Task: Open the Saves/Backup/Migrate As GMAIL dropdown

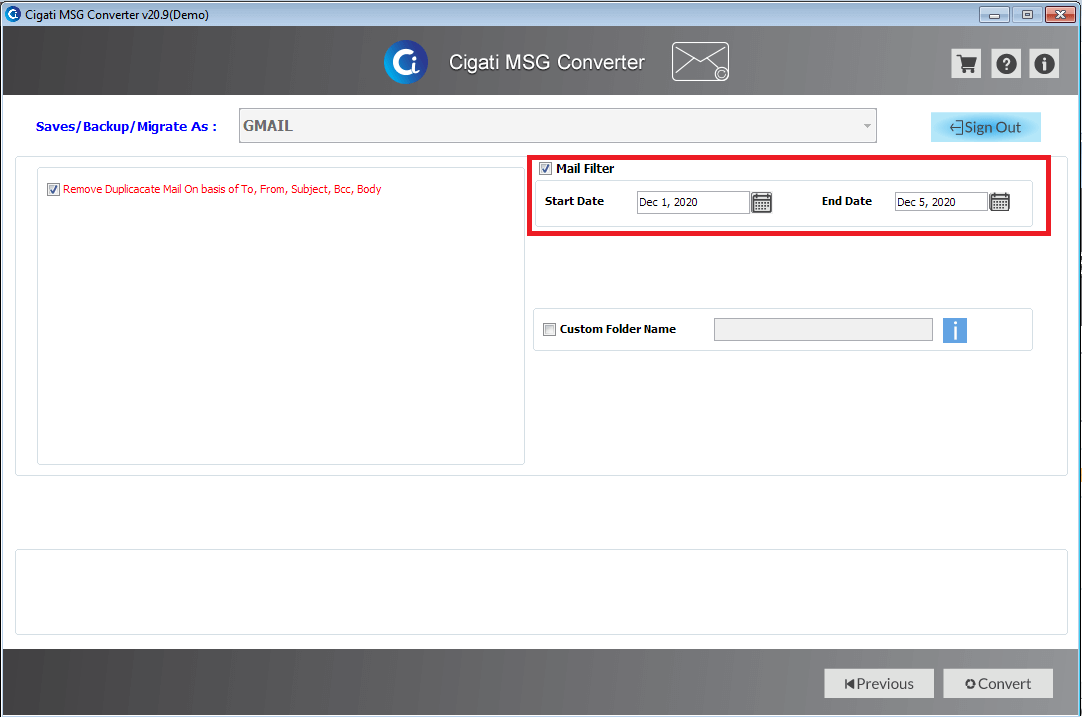Action: tap(558, 126)
